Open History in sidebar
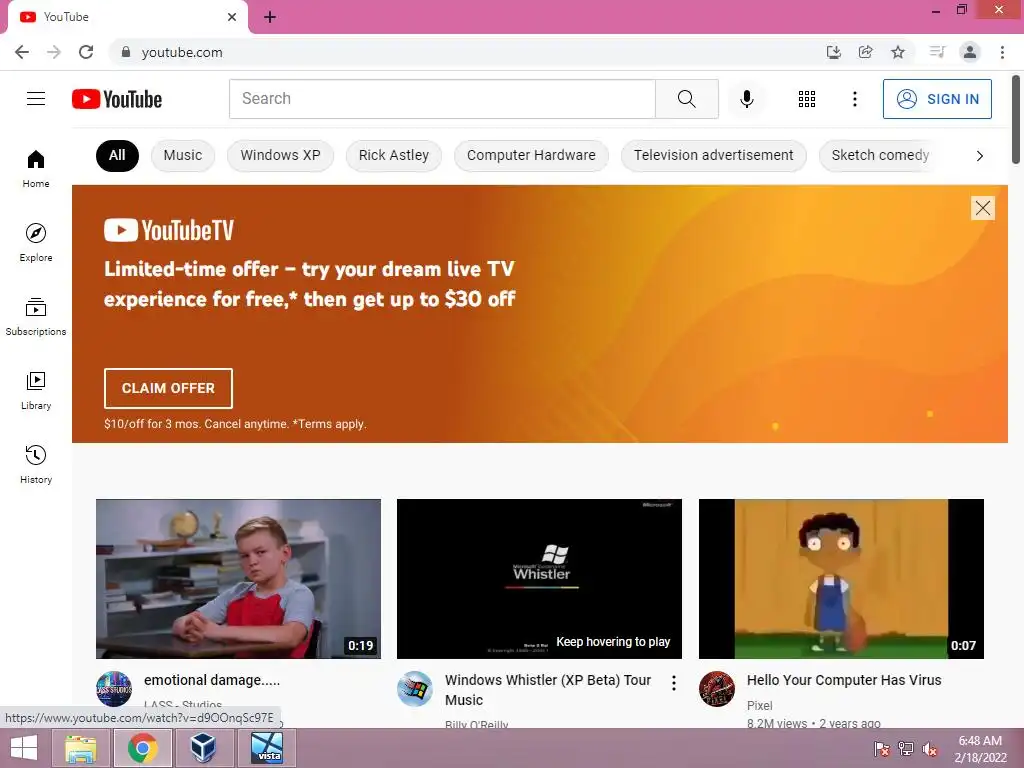1024x768 pixels. (x=36, y=464)
